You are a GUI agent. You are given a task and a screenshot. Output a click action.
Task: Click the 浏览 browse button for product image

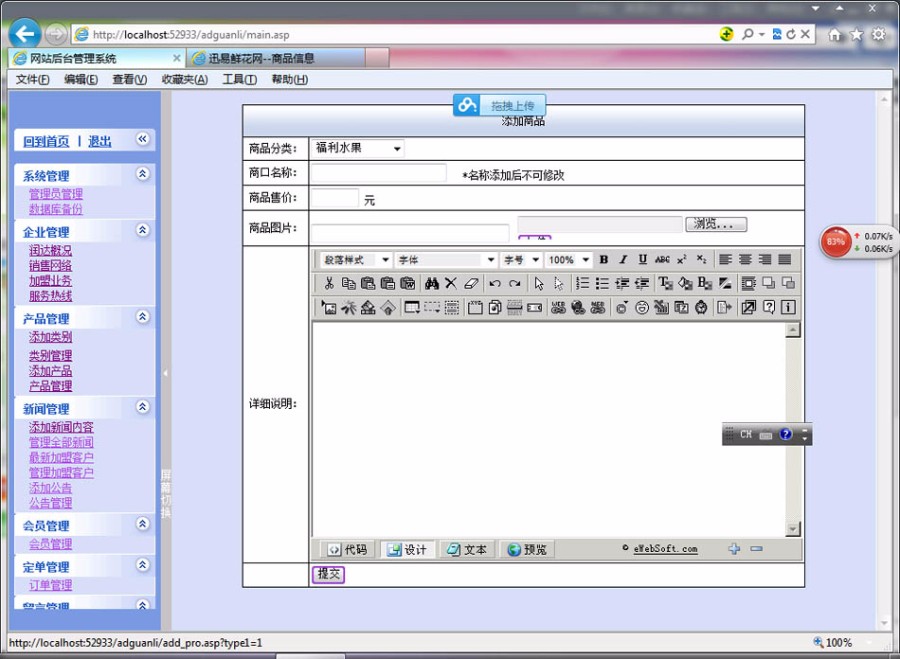[x=714, y=223]
